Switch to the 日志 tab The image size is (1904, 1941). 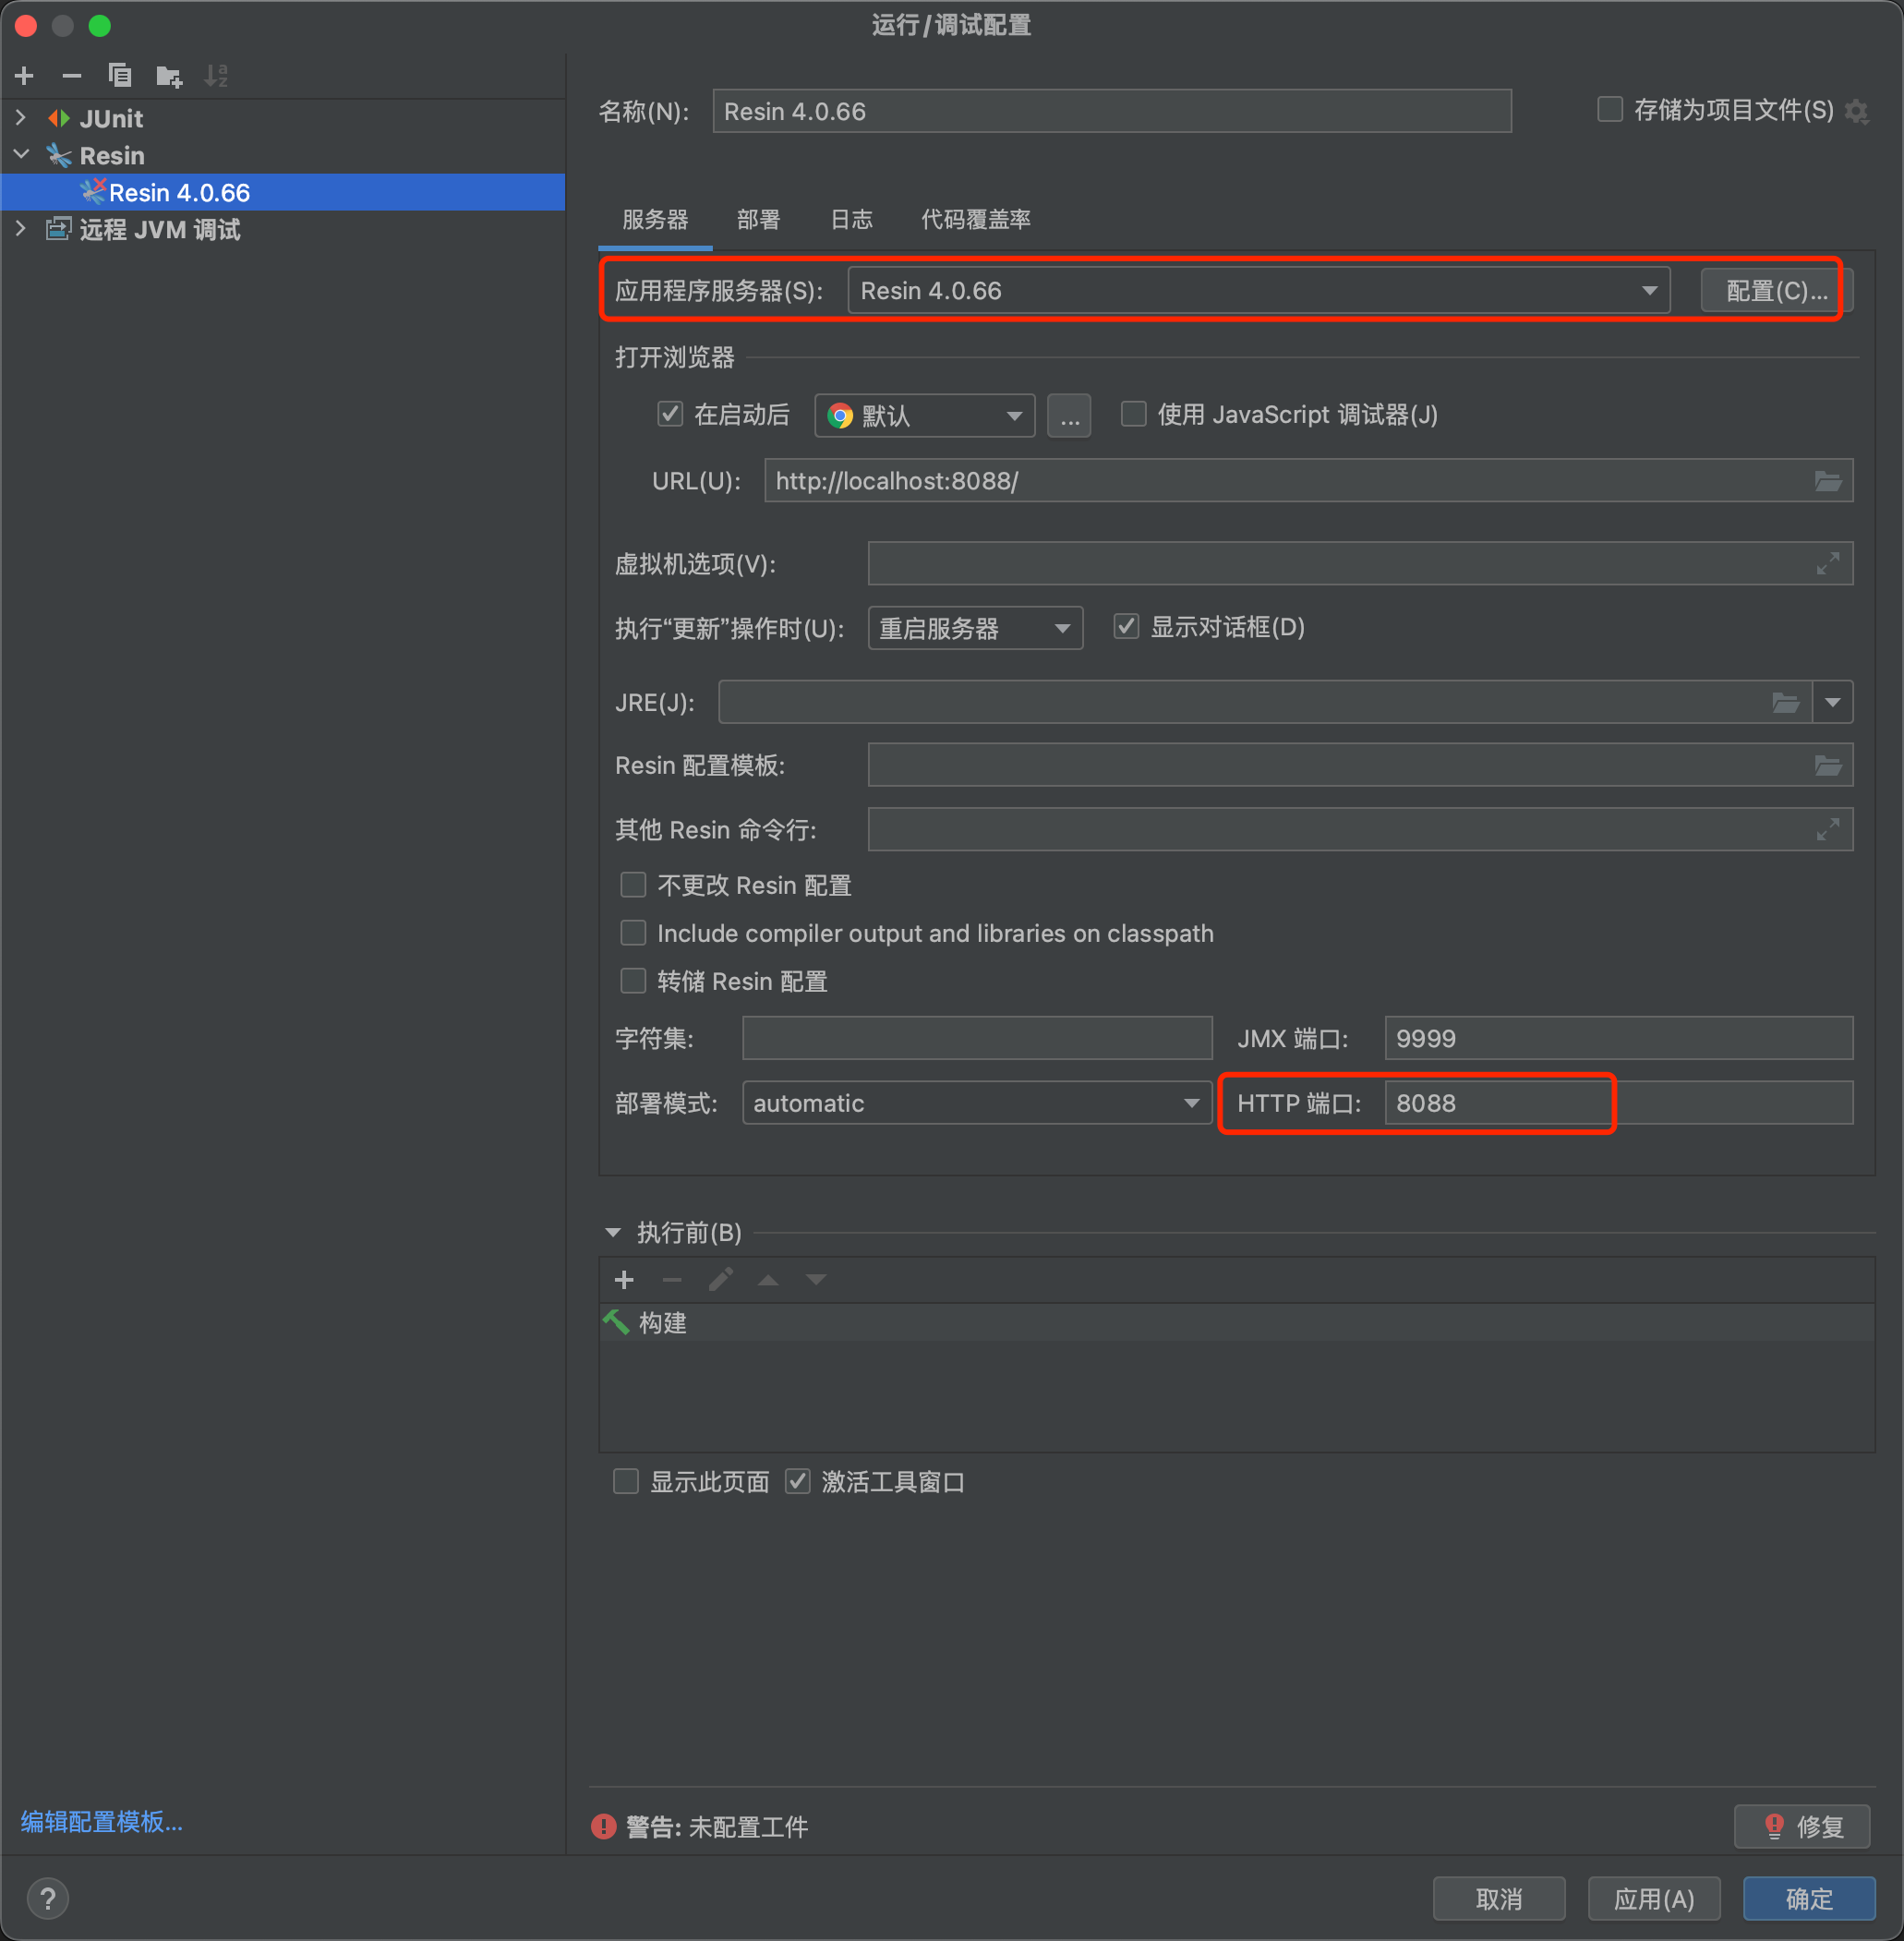(851, 220)
